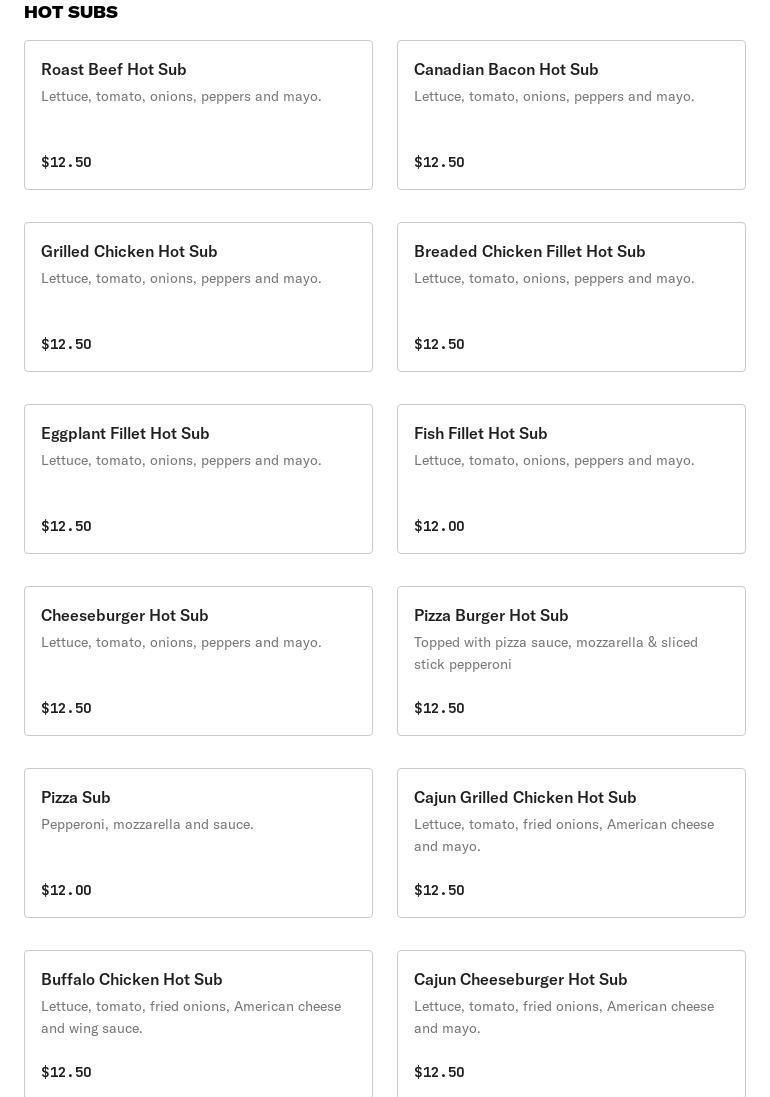Select the Buffalo Chicken Hot Sub card
Image resolution: width=770 pixels, height=1097 pixels.
tap(198, 1024)
